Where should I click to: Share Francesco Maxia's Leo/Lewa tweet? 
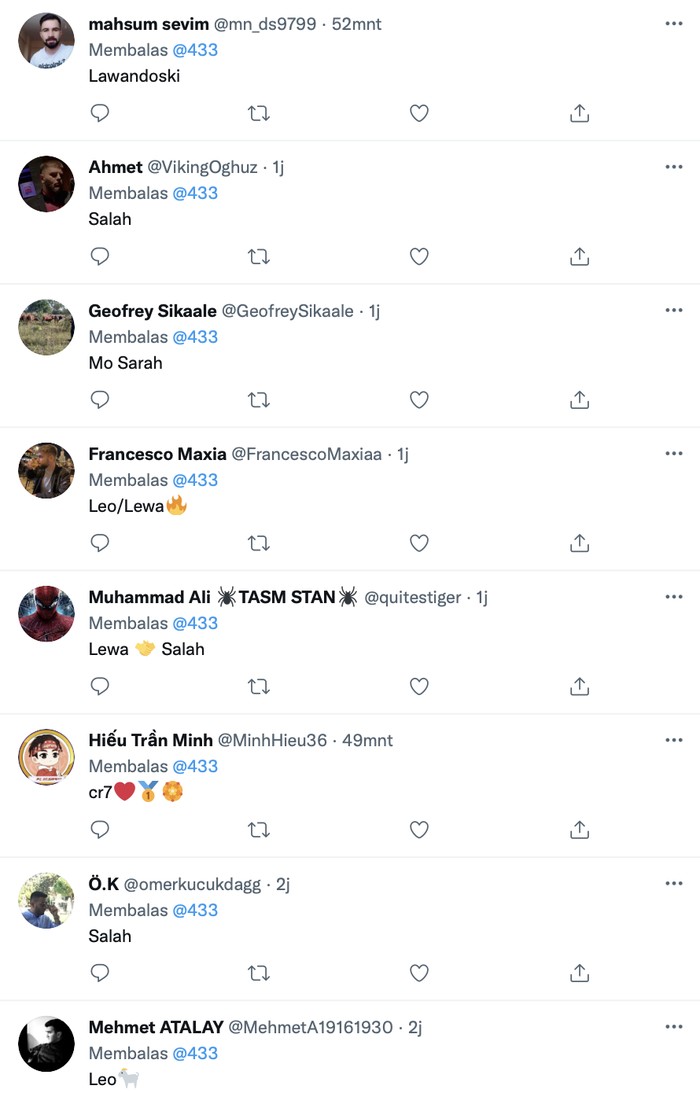tap(579, 543)
